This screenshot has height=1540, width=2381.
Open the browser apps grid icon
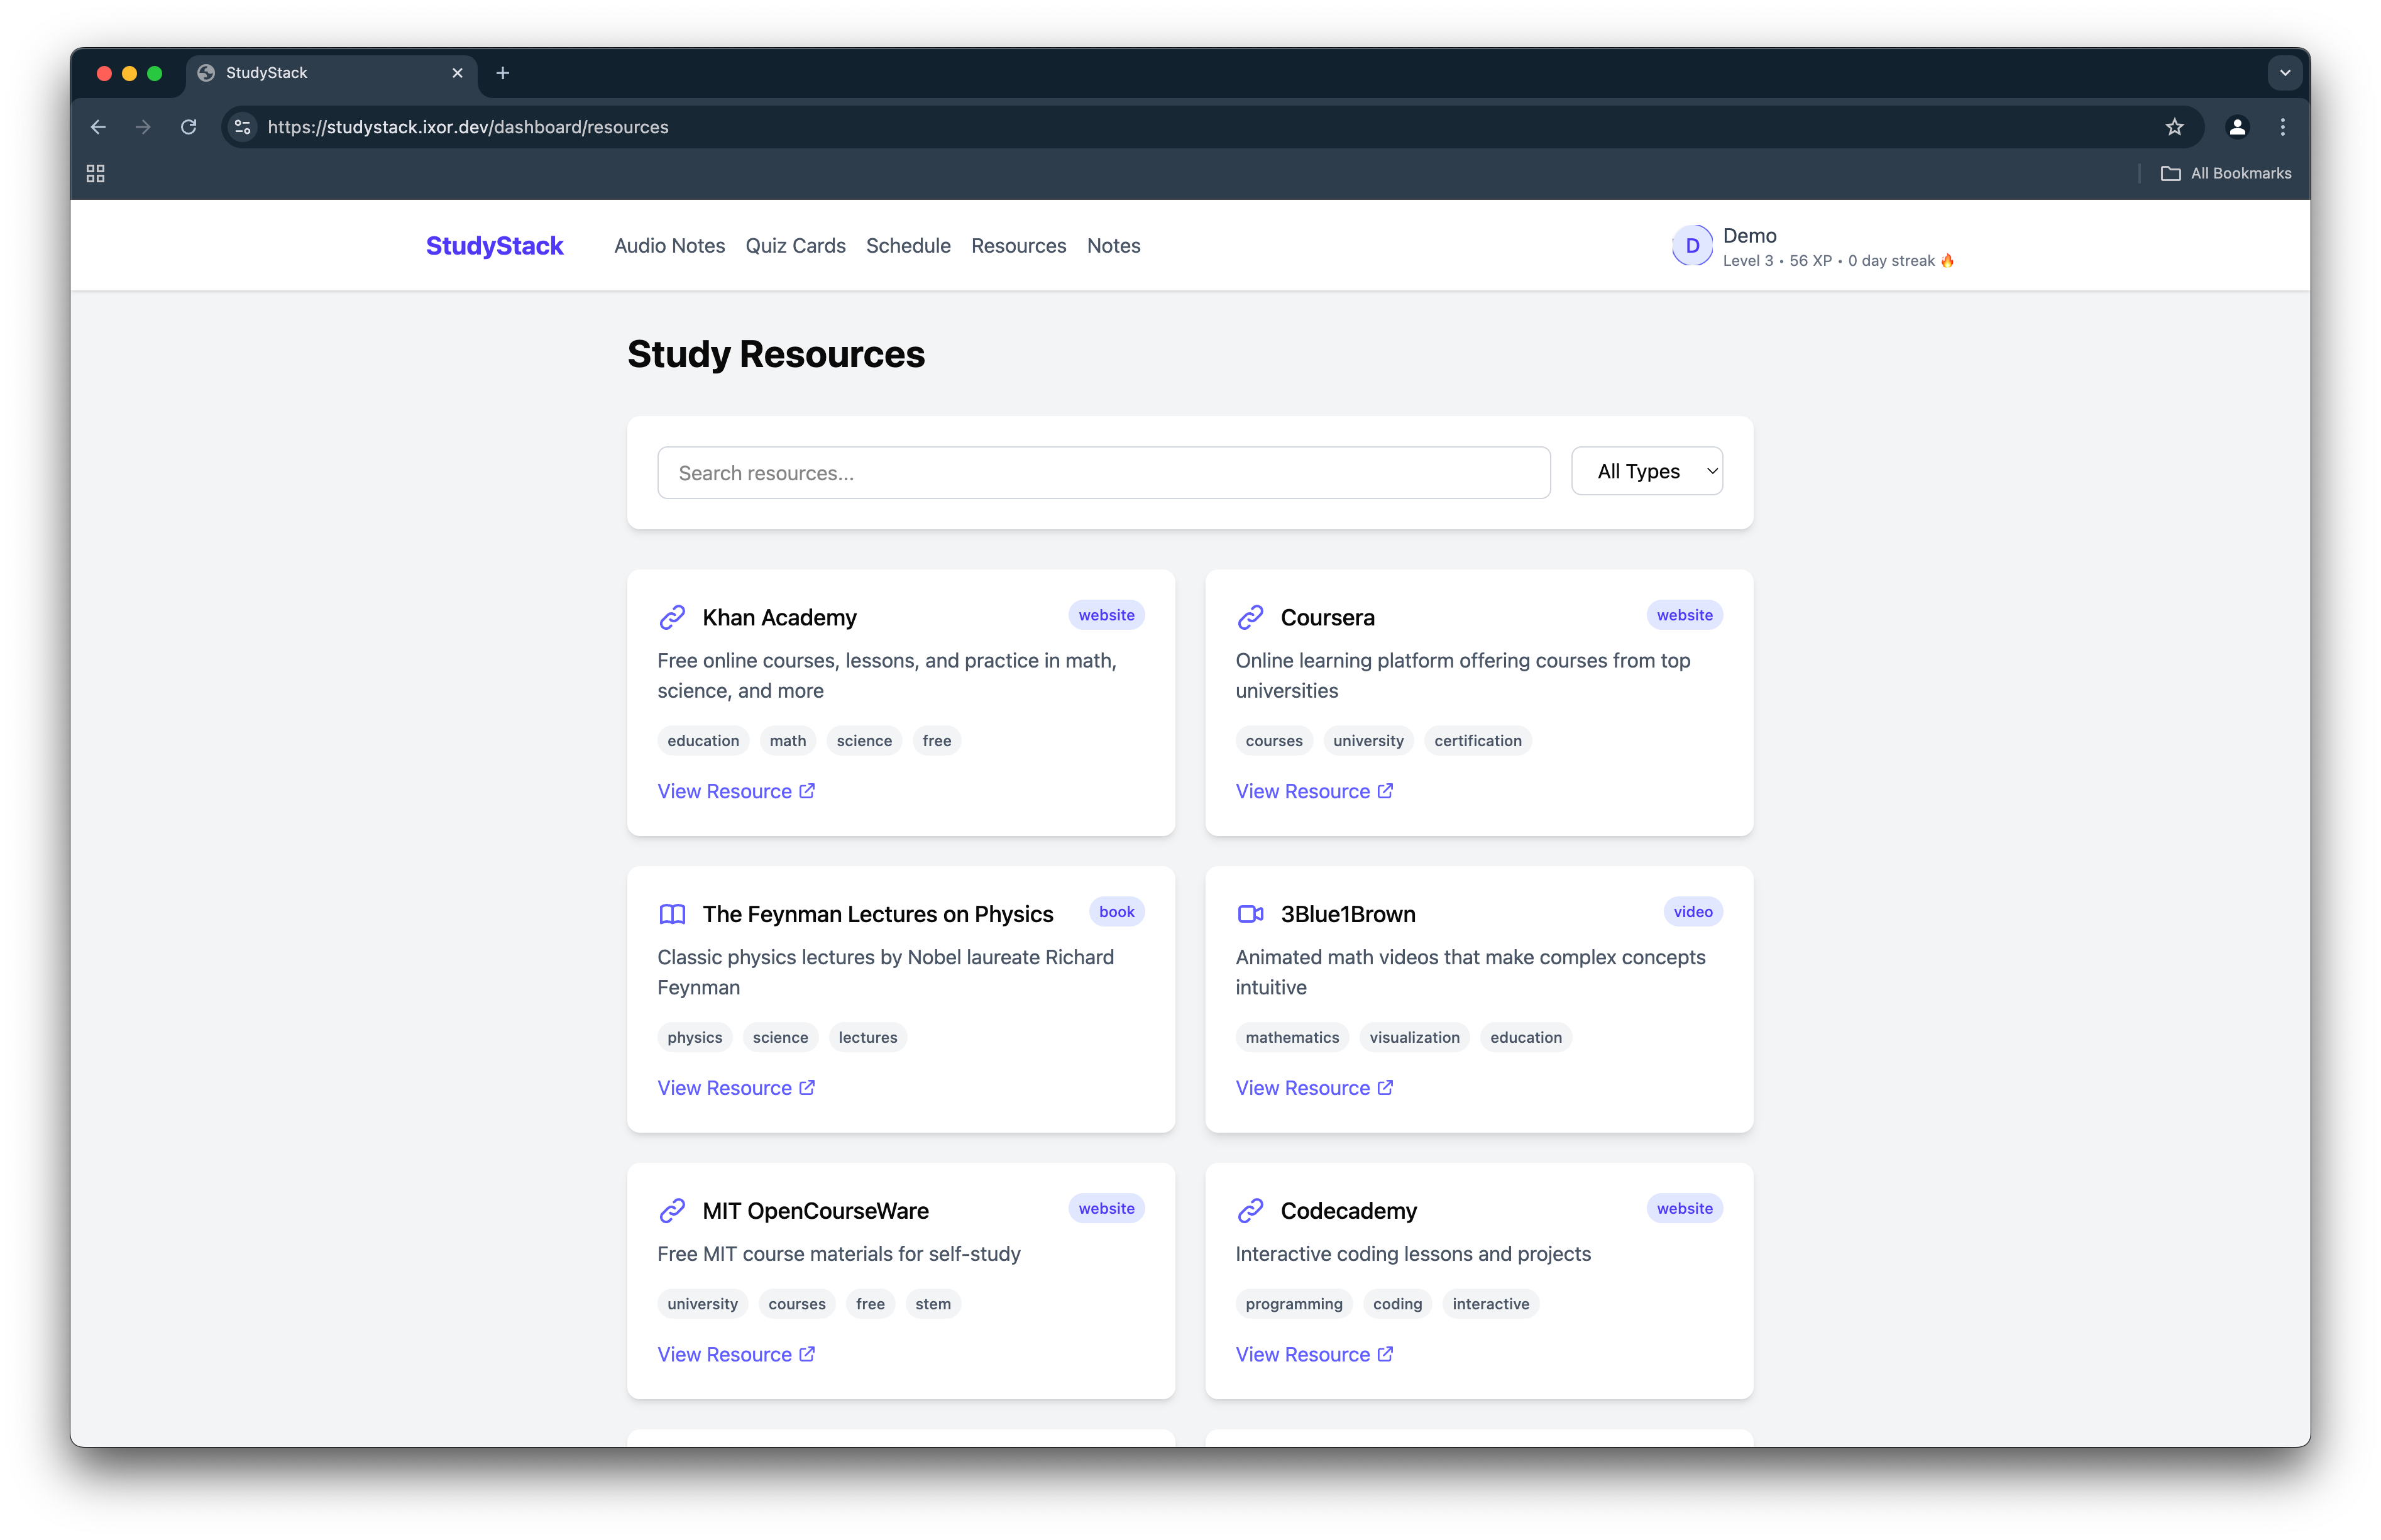tap(96, 174)
